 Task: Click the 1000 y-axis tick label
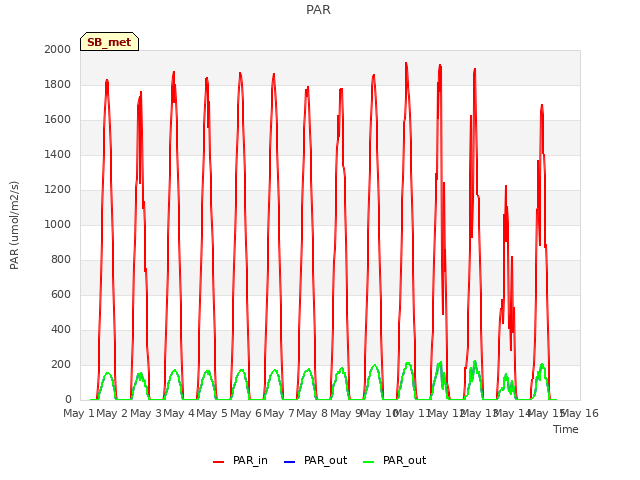(x=58, y=224)
